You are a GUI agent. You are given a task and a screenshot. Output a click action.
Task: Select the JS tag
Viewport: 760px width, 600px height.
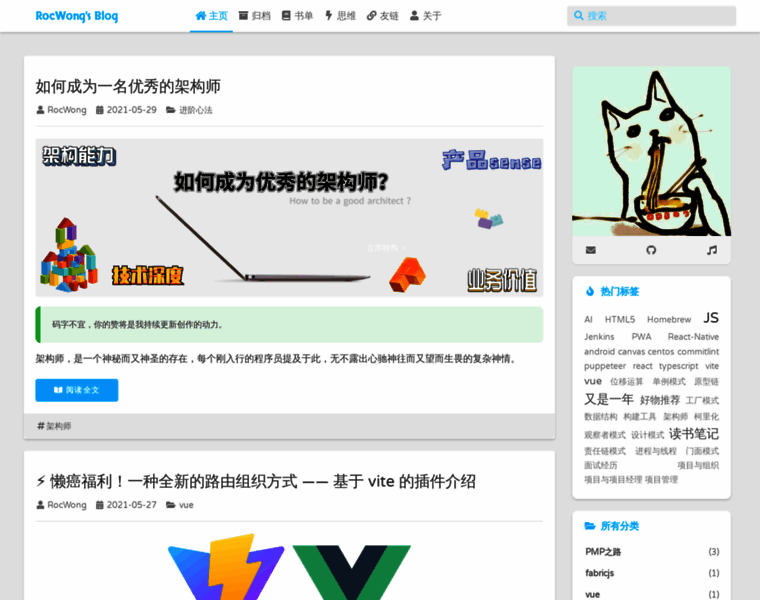click(711, 318)
